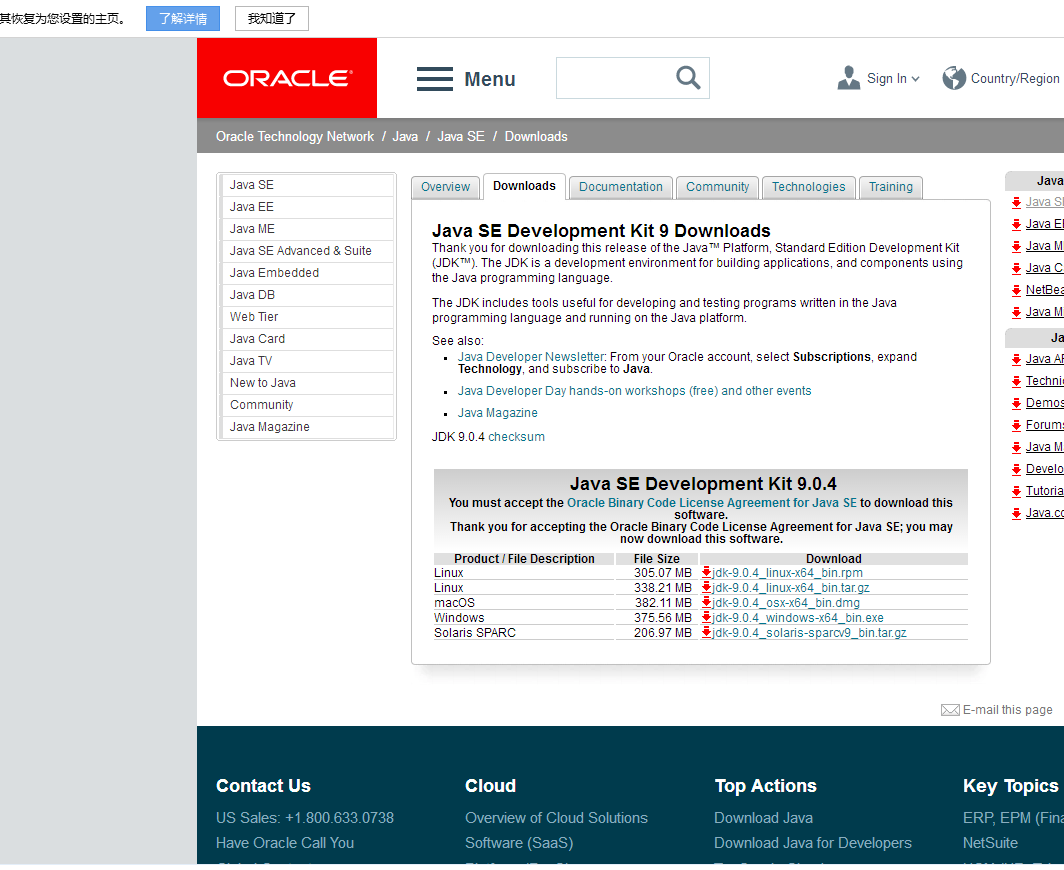Open Download Java for Developers footer link
The height and width of the screenshot is (870, 1064).
[813, 844]
